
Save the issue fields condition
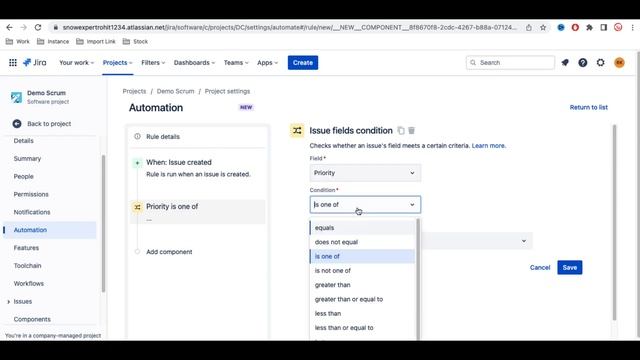(570, 267)
